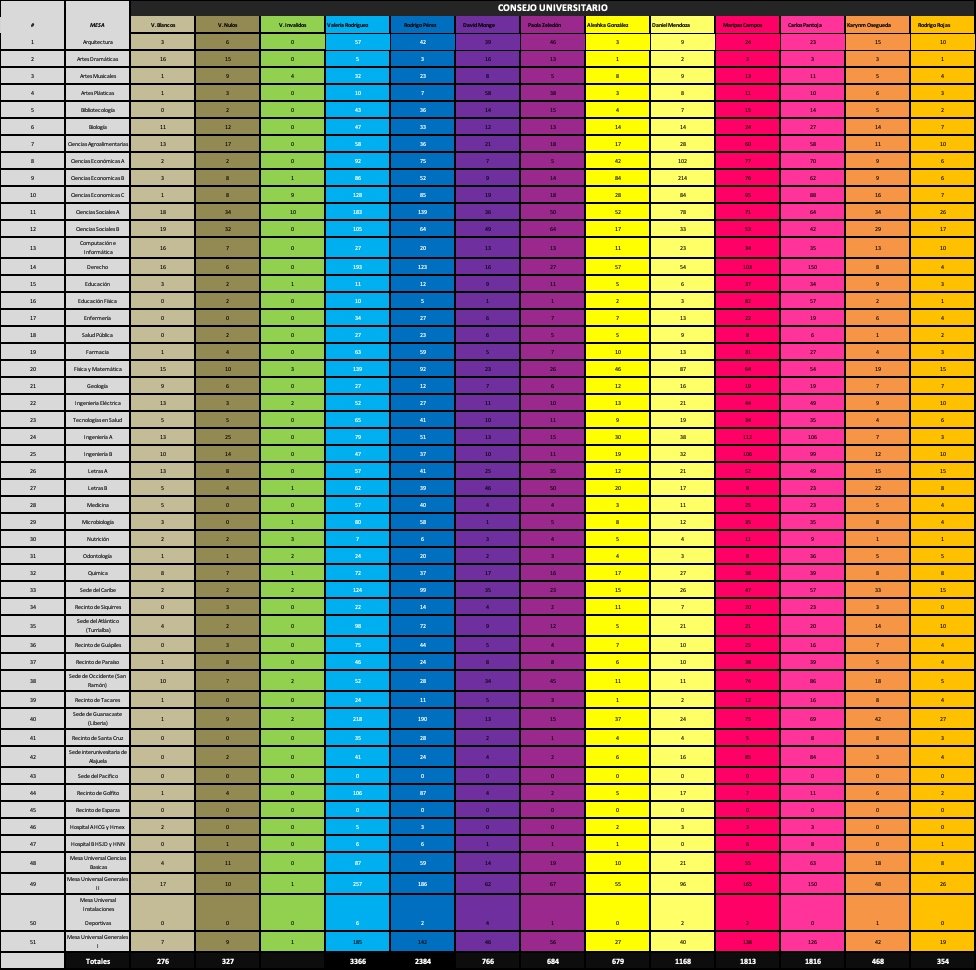Image resolution: width=976 pixels, height=970 pixels.
Task: Select the Carlos Pantoja column header
Action: click(x=812, y=23)
